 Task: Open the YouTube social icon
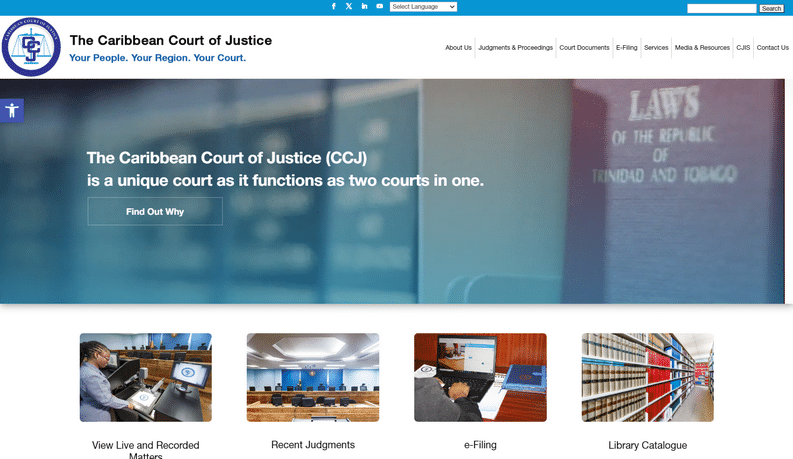379,7
